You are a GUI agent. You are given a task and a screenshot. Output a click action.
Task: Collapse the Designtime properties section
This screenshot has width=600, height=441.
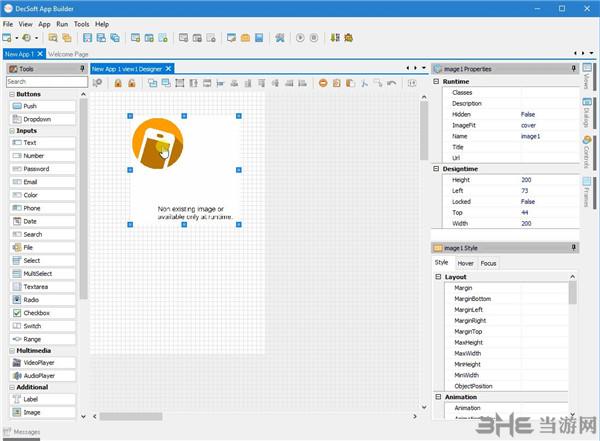coord(436,169)
